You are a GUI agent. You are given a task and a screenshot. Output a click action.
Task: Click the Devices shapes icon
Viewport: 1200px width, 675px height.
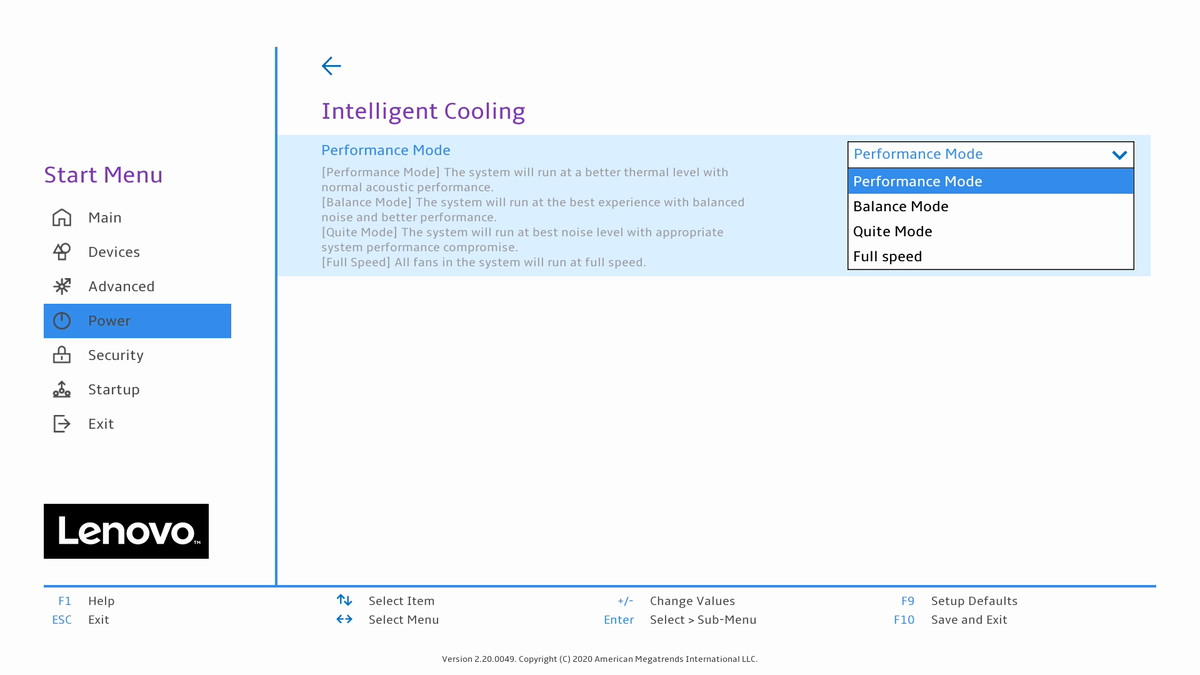click(62, 252)
